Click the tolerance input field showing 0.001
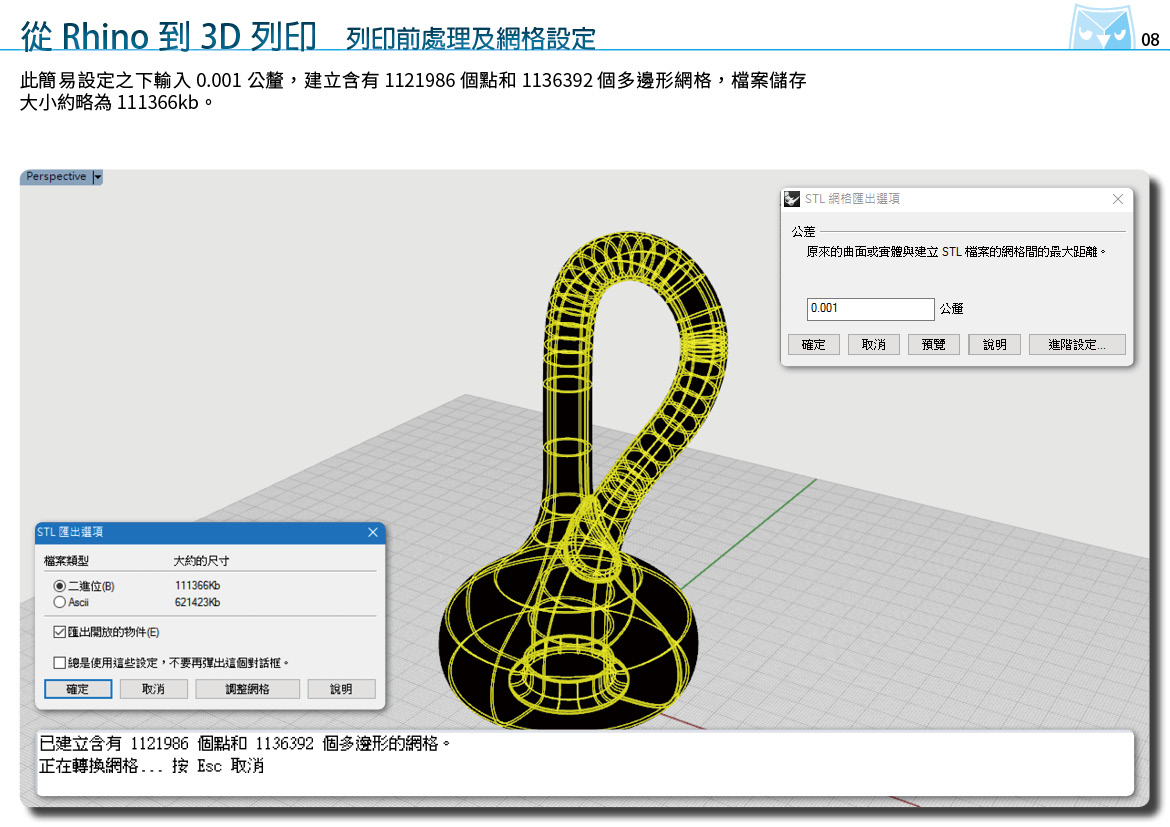The image size is (1170, 827). point(870,309)
